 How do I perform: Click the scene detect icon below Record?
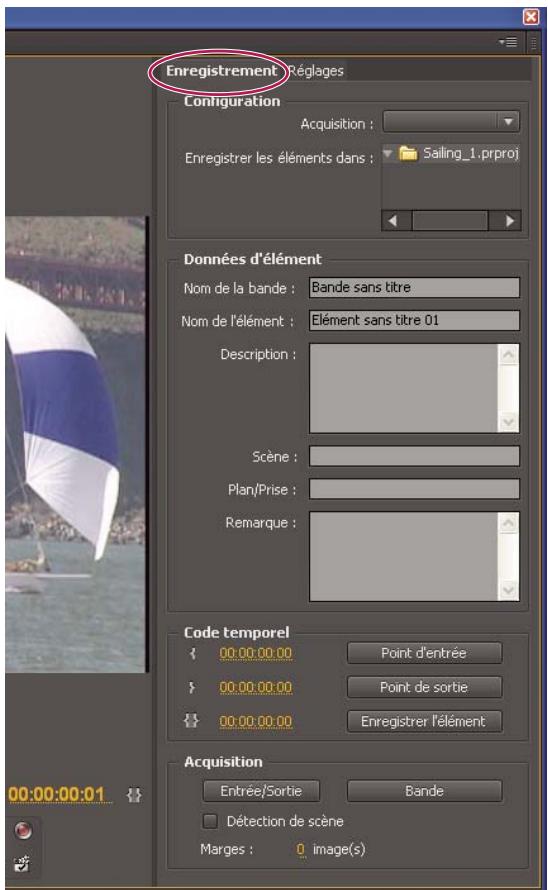[x=22, y=863]
